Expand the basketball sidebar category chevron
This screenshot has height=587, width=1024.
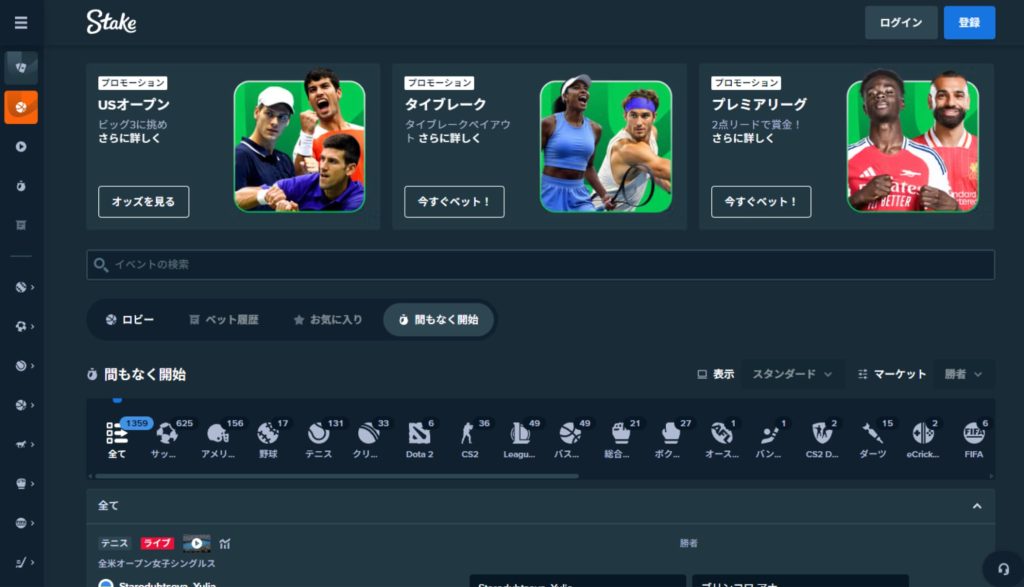pyautogui.click(x=32, y=405)
